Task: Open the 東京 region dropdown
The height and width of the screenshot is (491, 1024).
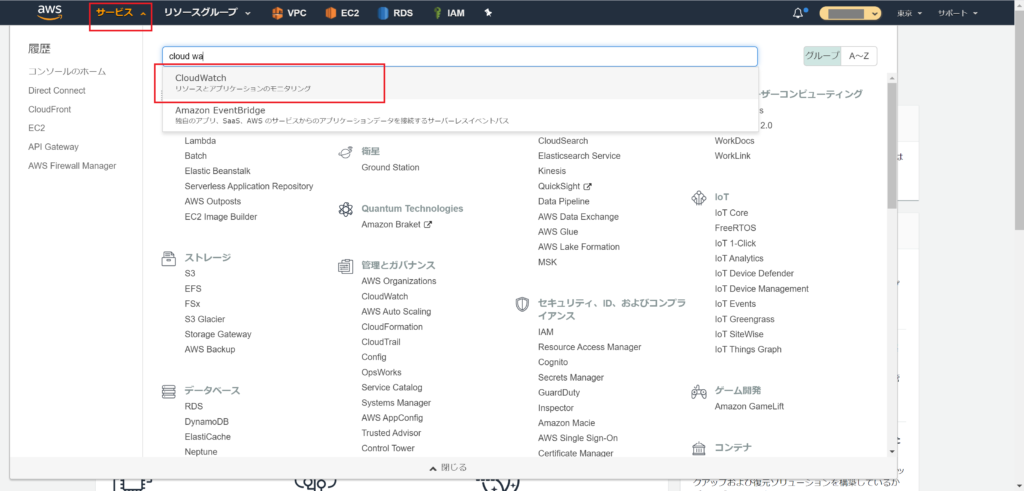Action: click(909, 14)
